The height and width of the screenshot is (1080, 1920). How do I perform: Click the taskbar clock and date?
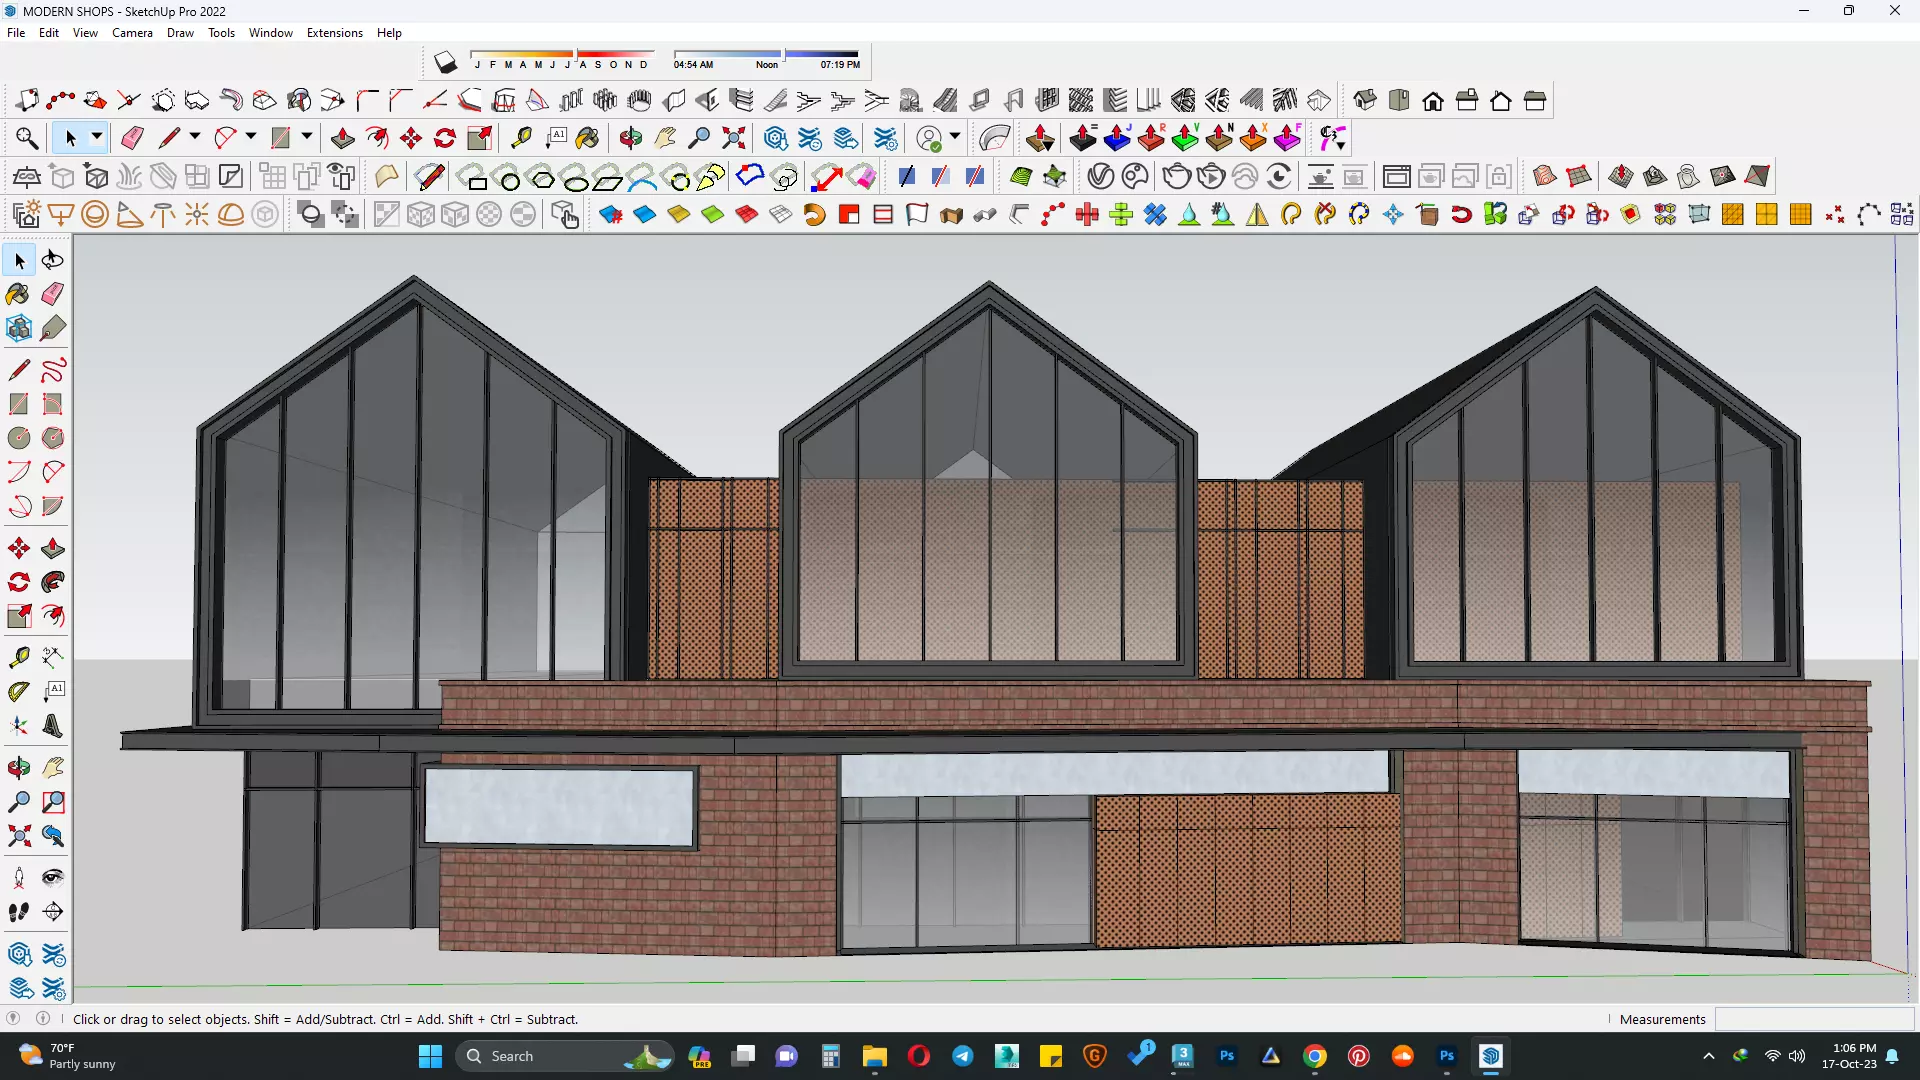pos(1848,1056)
